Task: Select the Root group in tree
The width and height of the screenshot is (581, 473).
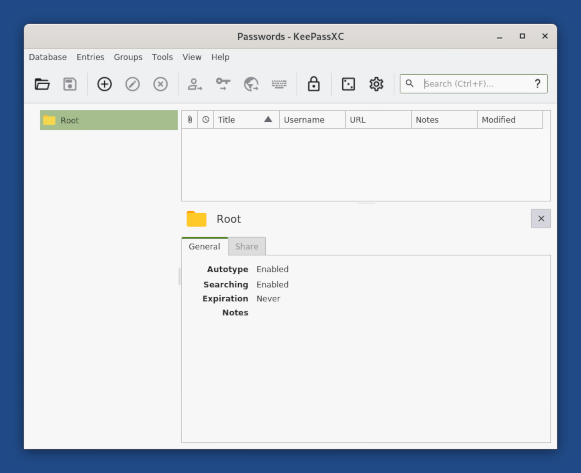Action: (x=109, y=120)
